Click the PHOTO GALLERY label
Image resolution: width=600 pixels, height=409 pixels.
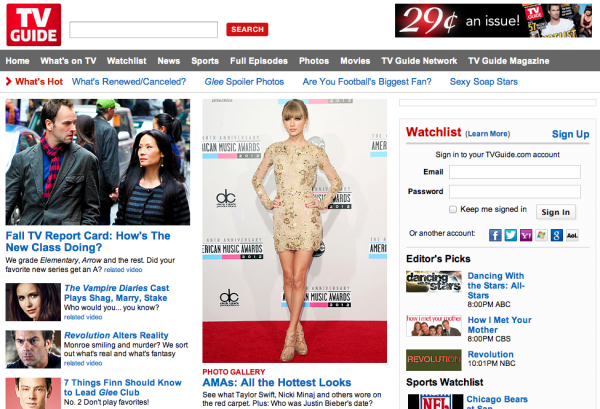point(234,372)
